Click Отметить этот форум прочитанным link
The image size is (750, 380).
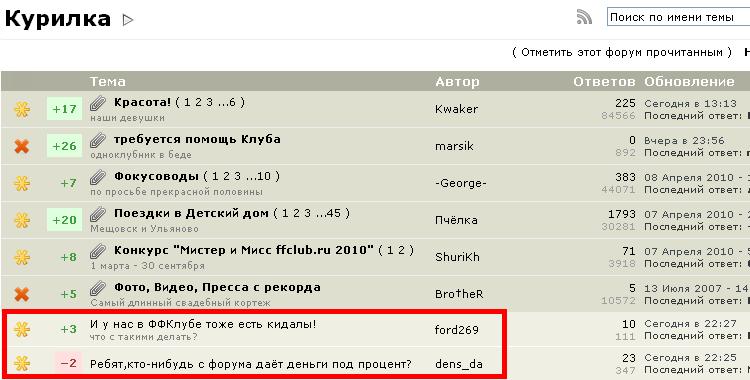pos(622,52)
